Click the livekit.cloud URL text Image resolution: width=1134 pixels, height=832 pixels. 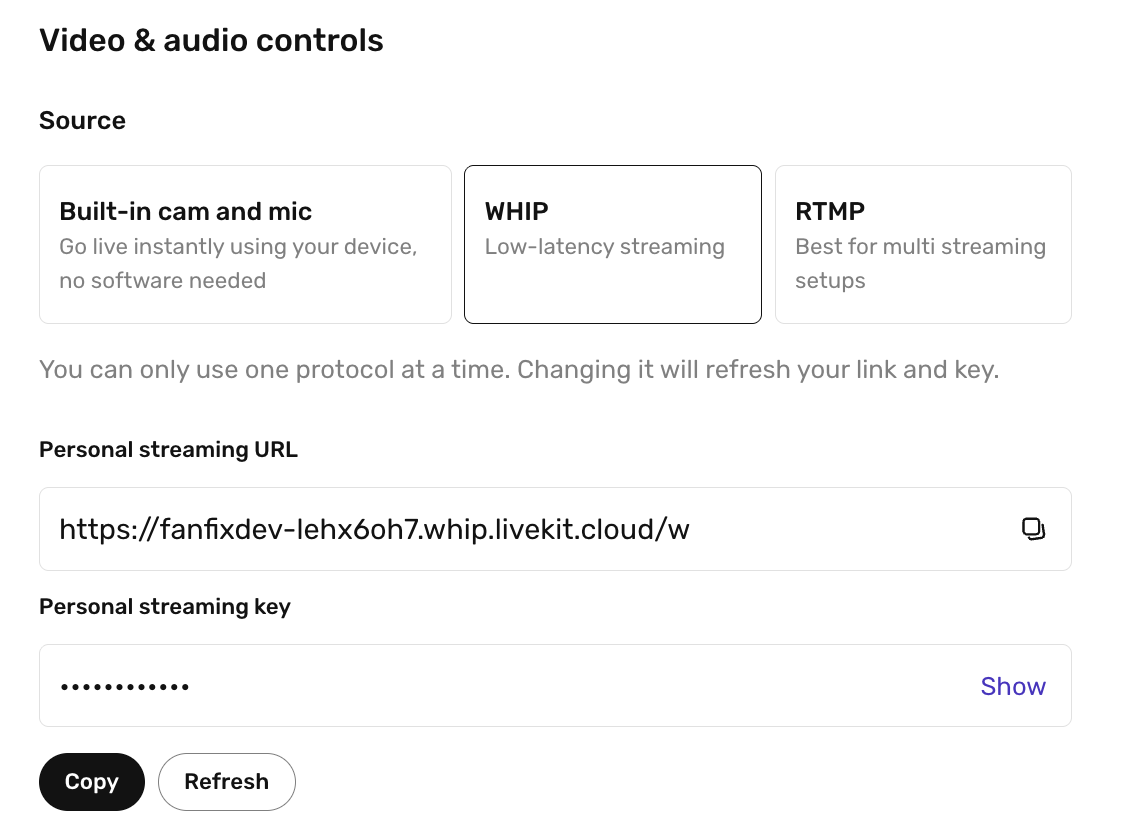pyautogui.click(x=374, y=529)
